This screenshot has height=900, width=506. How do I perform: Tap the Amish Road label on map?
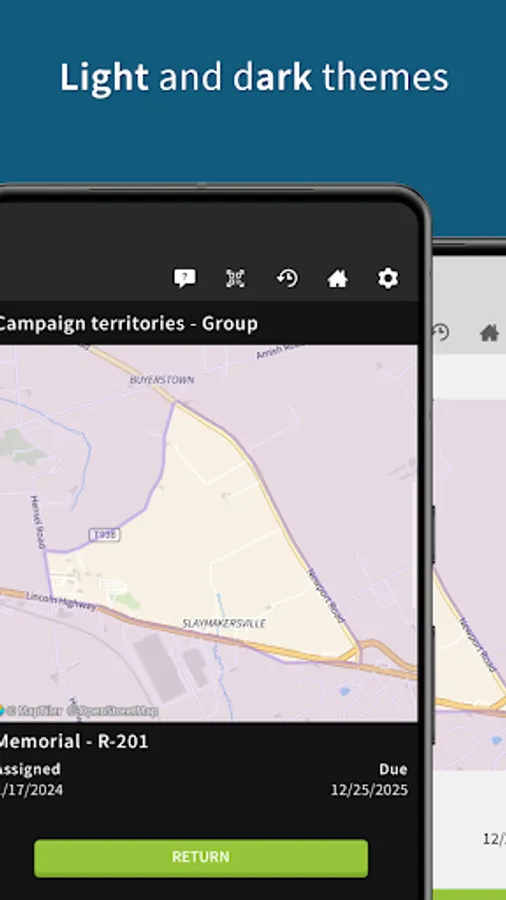(x=278, y=351)
